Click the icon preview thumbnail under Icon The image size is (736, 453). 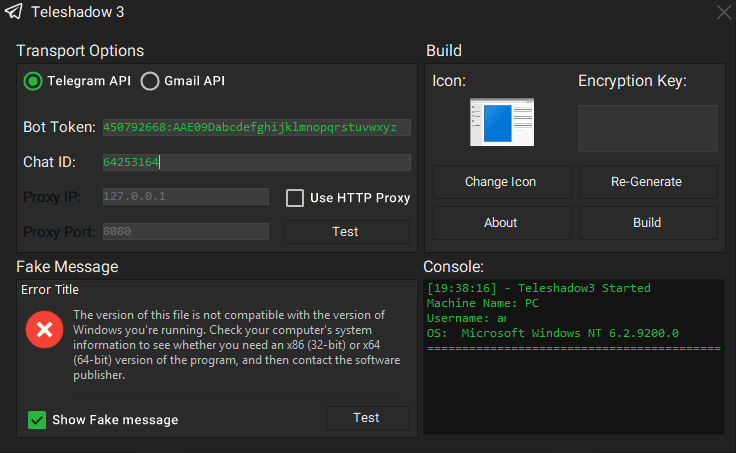502,122
